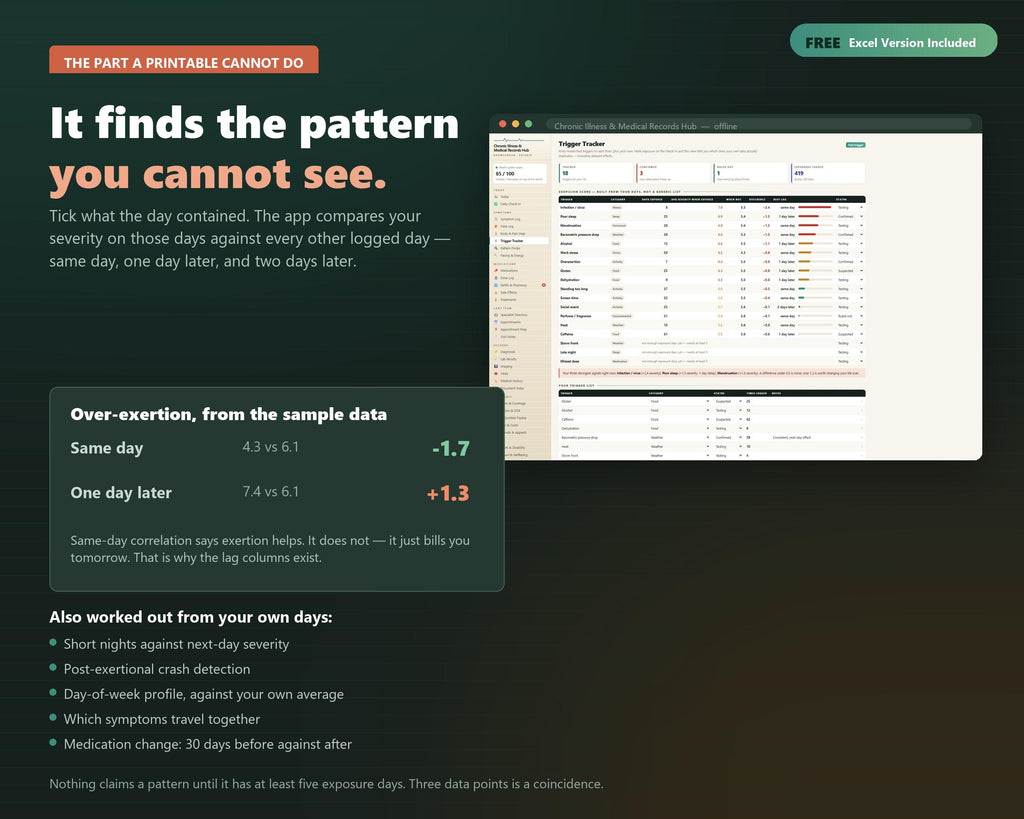Click the Infection / virus suspicion bar

(814, 207)
